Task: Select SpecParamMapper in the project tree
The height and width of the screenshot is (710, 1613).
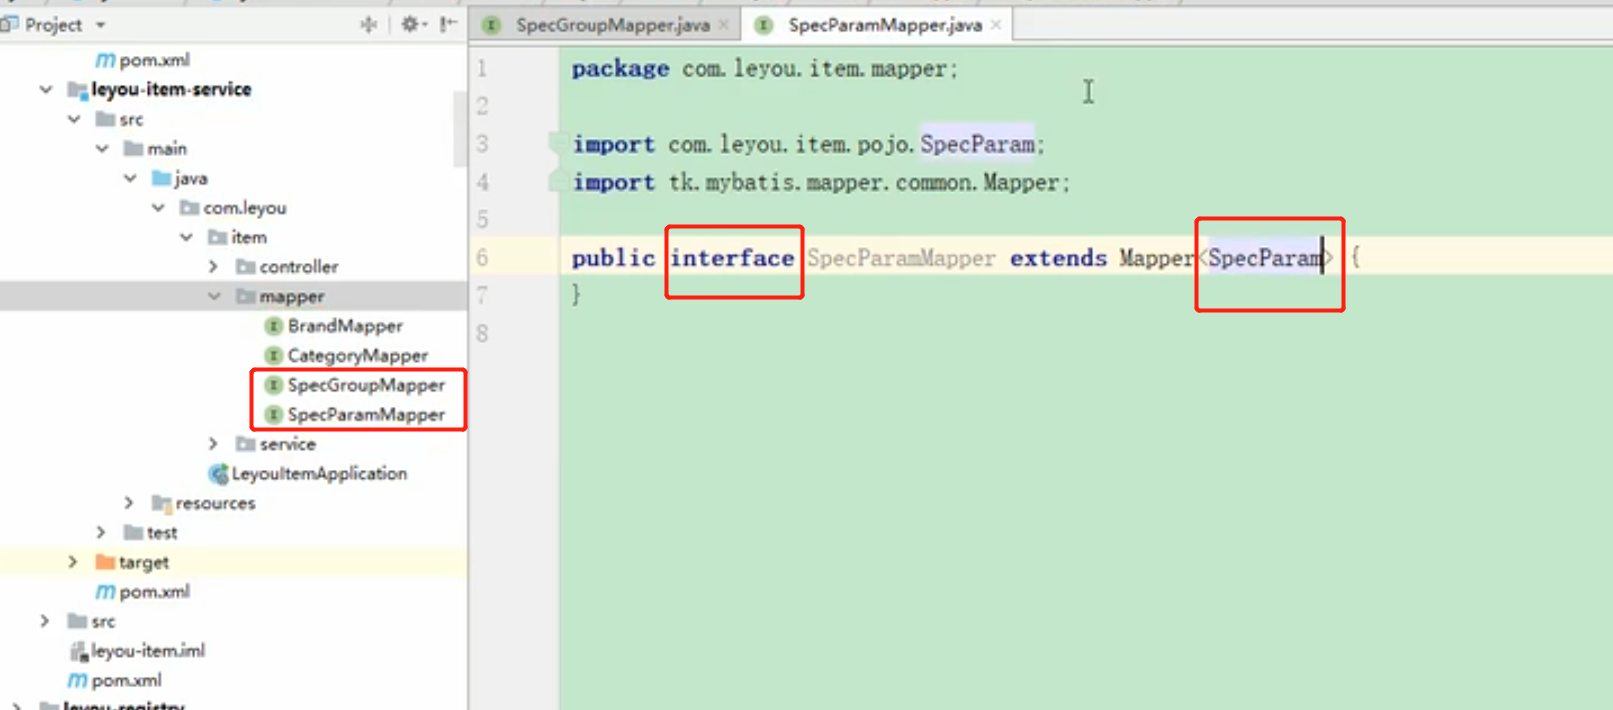Action: pos(366,414)
